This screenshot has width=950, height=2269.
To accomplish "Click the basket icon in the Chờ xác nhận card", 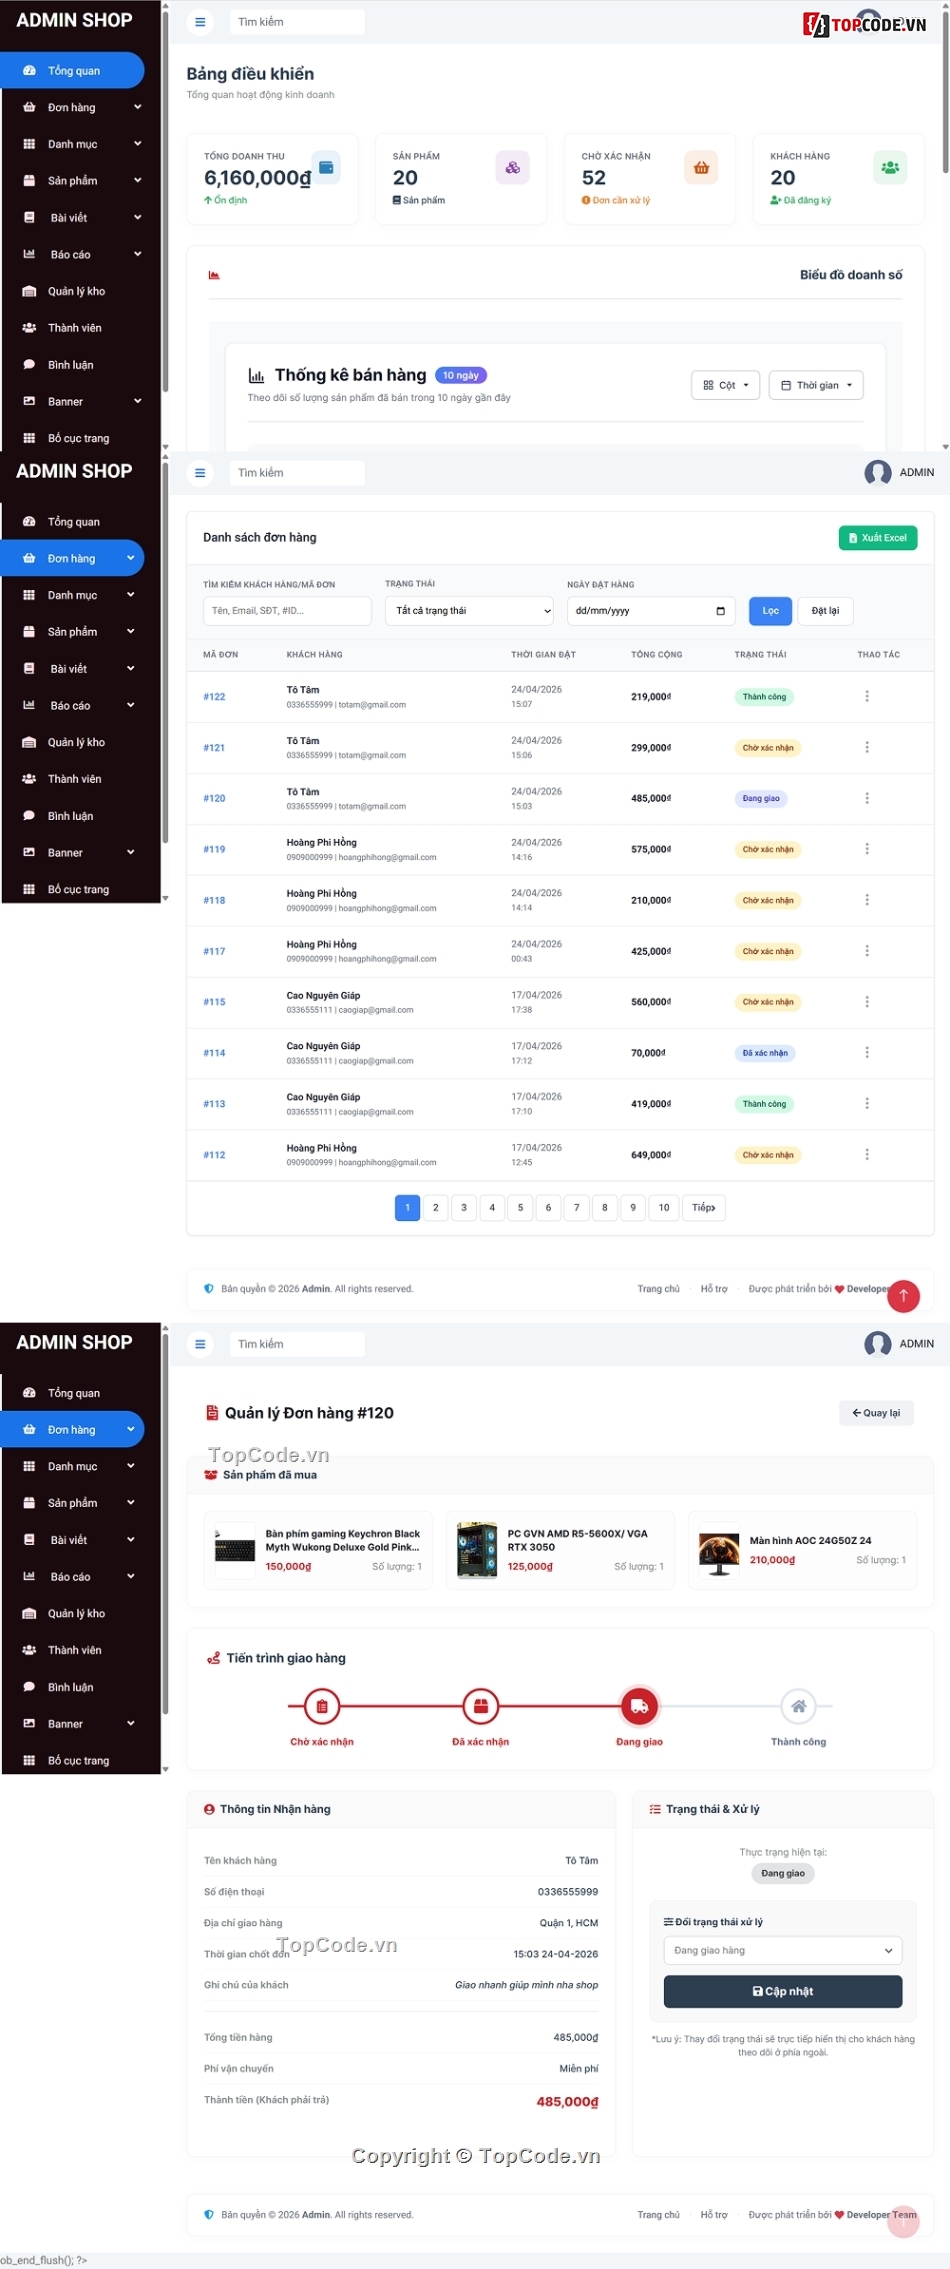I will pyautogui.click(x=701, y=167).
